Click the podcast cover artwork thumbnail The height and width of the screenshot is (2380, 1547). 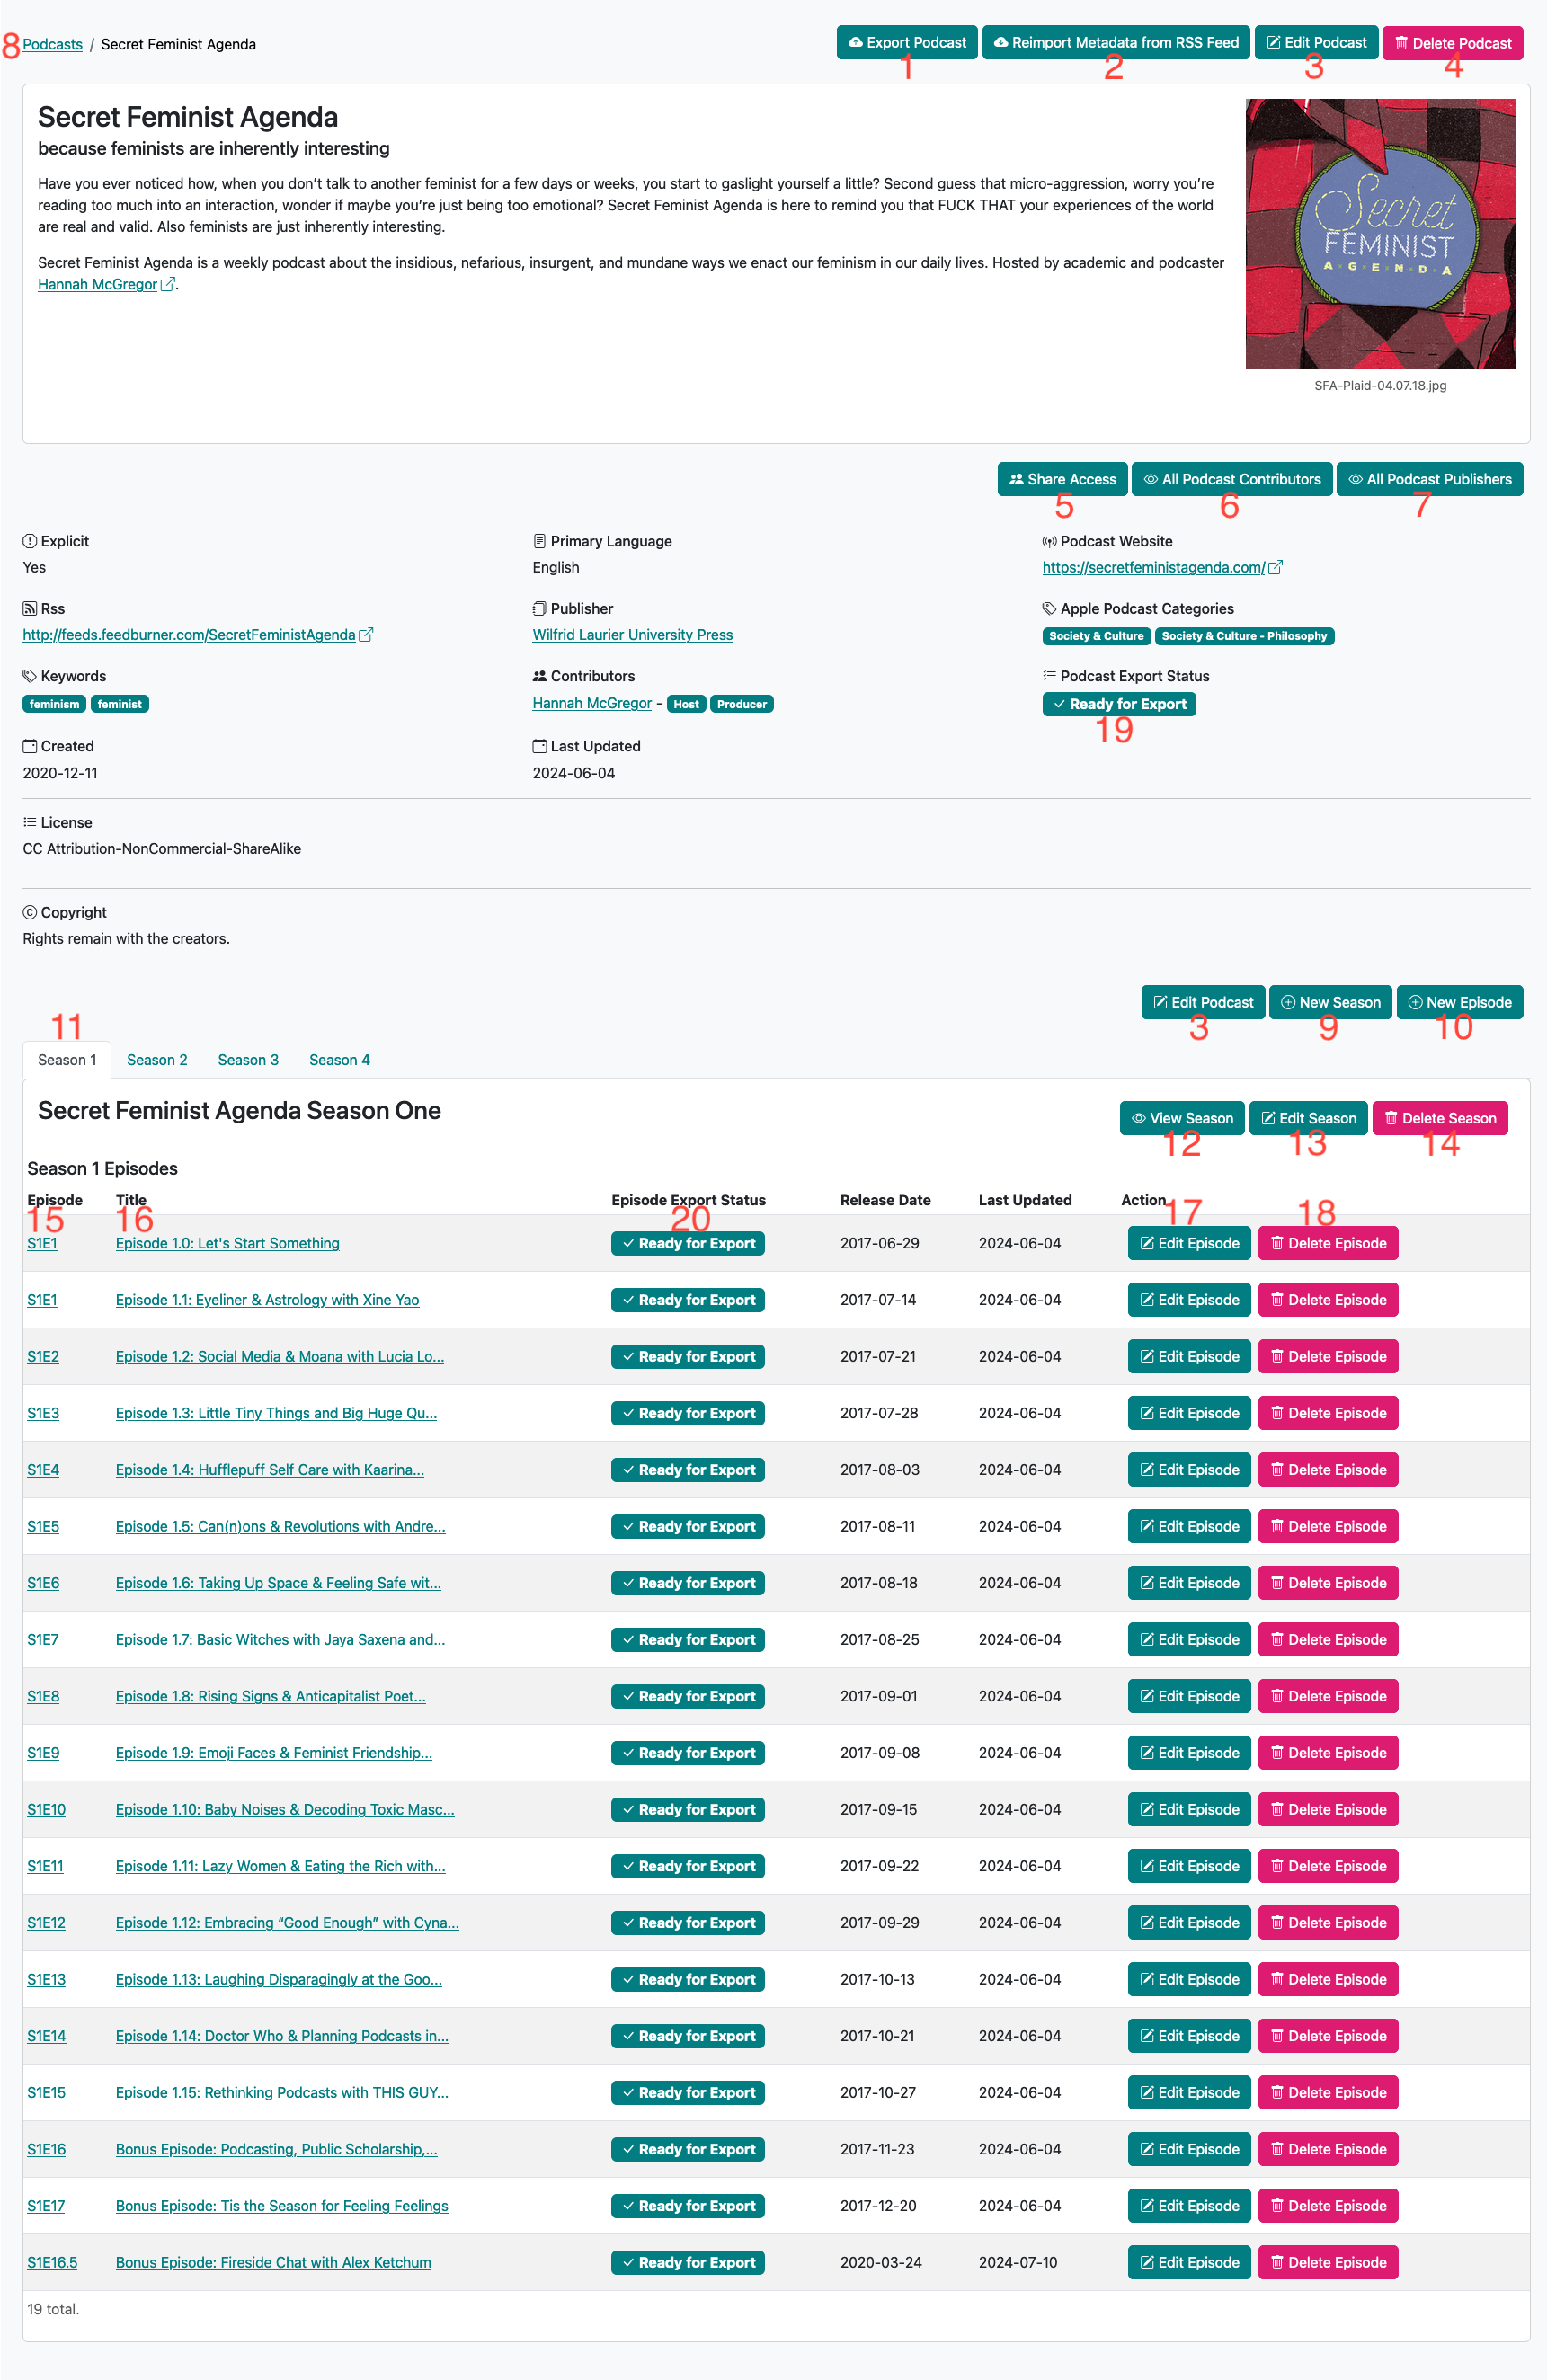point(1380,234)
